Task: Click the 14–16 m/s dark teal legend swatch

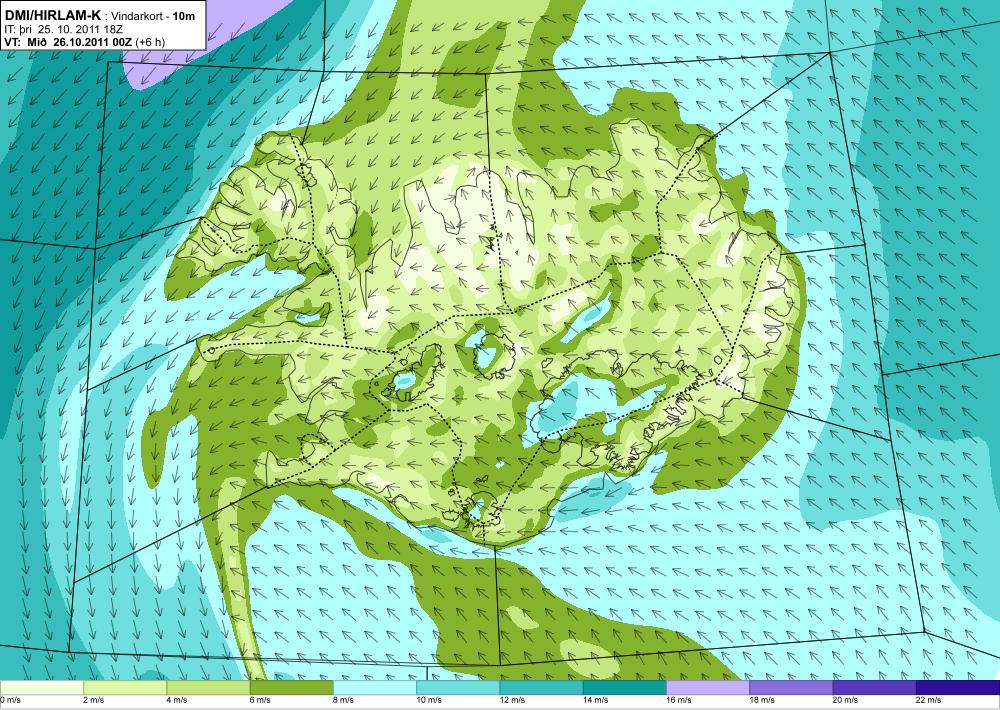Action: click(625, 688)
